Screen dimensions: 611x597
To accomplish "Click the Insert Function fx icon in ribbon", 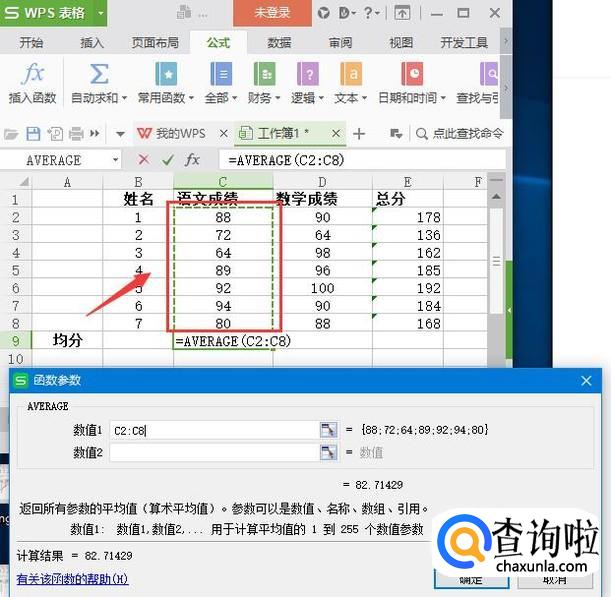I will 33,74.
